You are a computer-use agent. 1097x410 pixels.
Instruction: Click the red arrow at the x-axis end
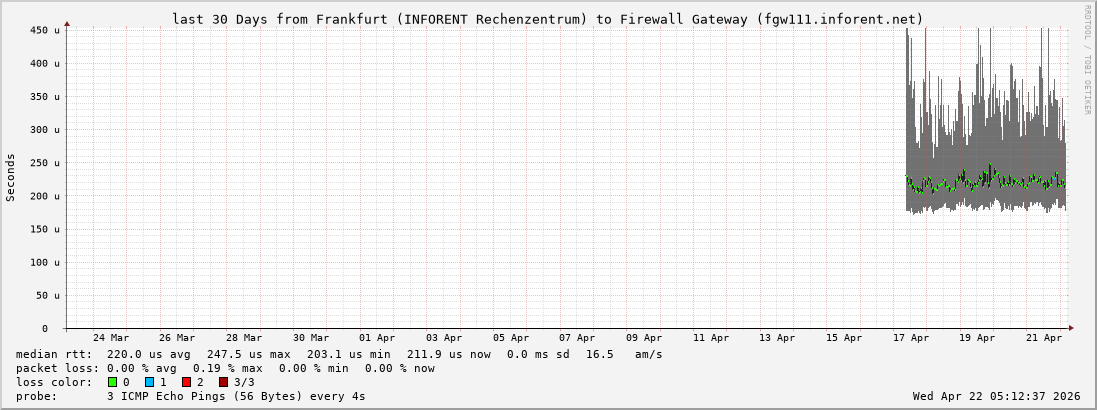[x=1070, y=328]
